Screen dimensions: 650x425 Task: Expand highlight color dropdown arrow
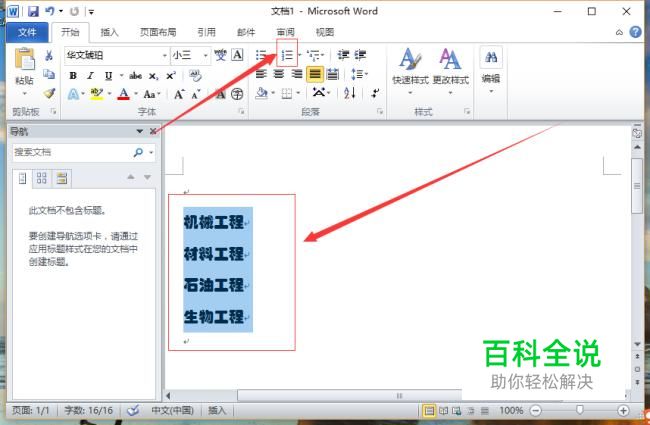[109, 94]
